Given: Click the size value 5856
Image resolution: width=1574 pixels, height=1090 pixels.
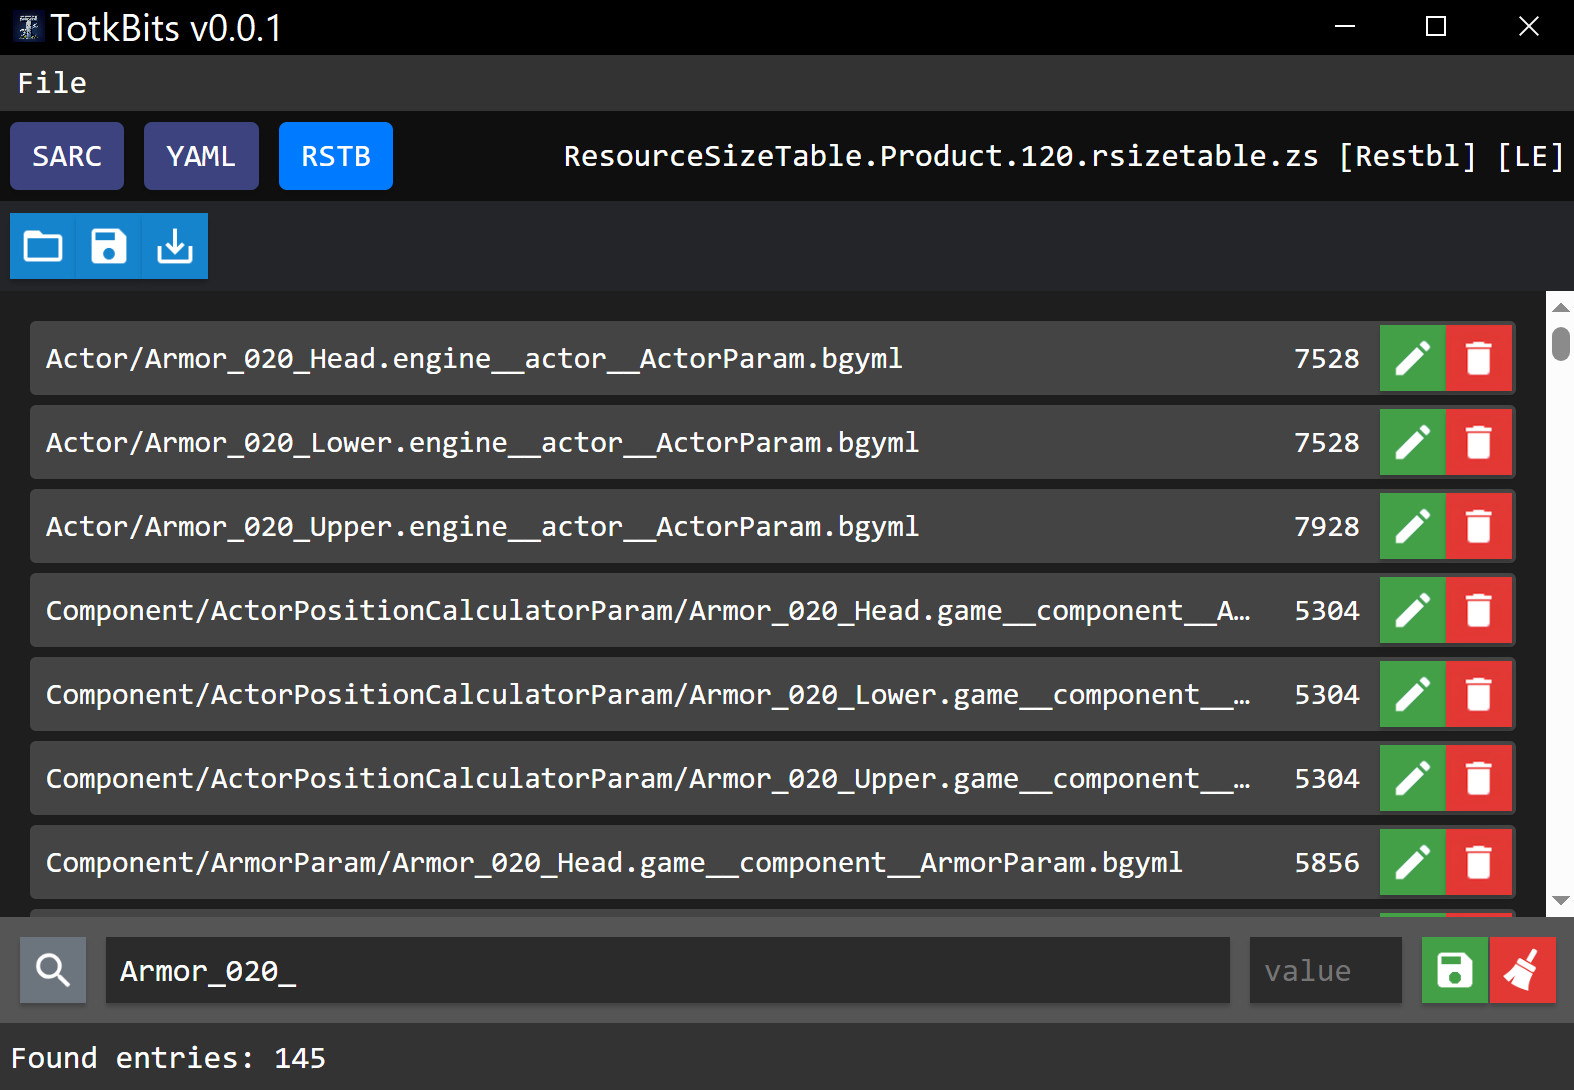Looking at the screenshot, I should point(1327,862).
